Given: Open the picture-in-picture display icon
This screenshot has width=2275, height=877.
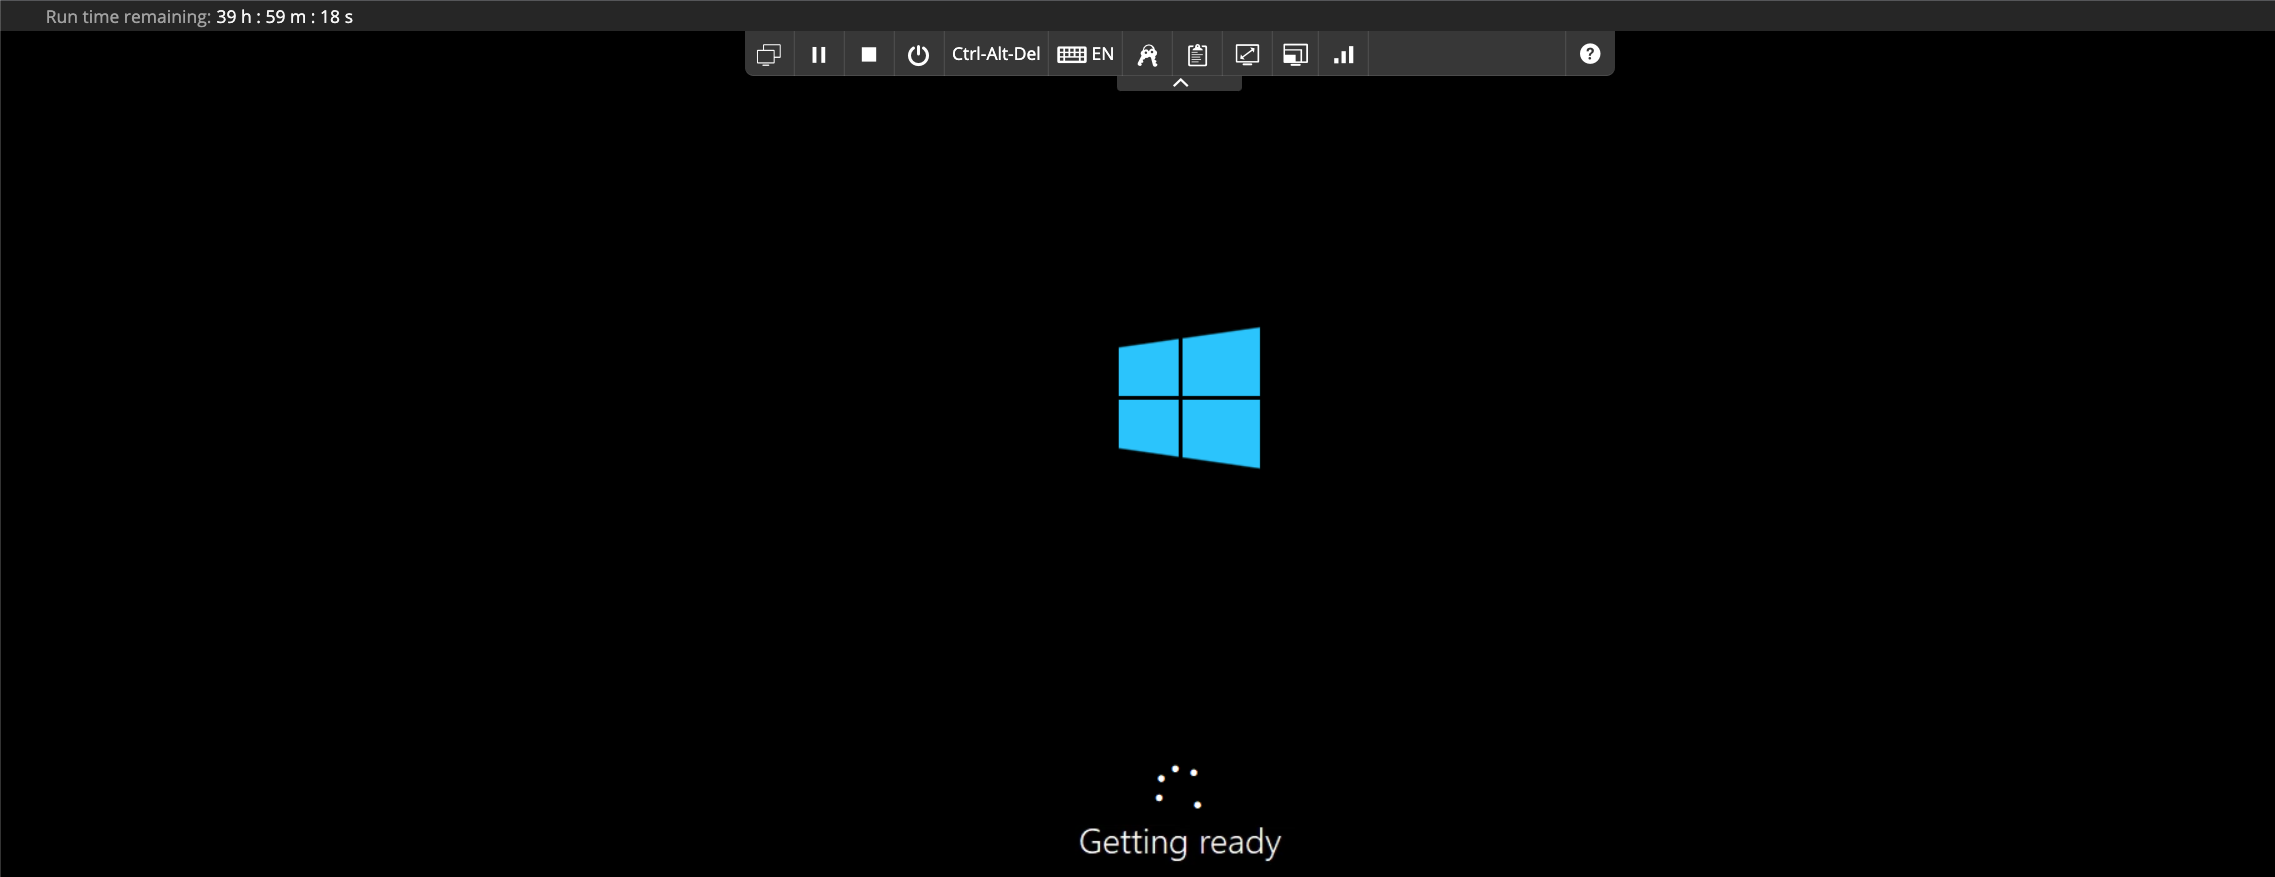Looking at the screenshot, I should coord(1295,54).
